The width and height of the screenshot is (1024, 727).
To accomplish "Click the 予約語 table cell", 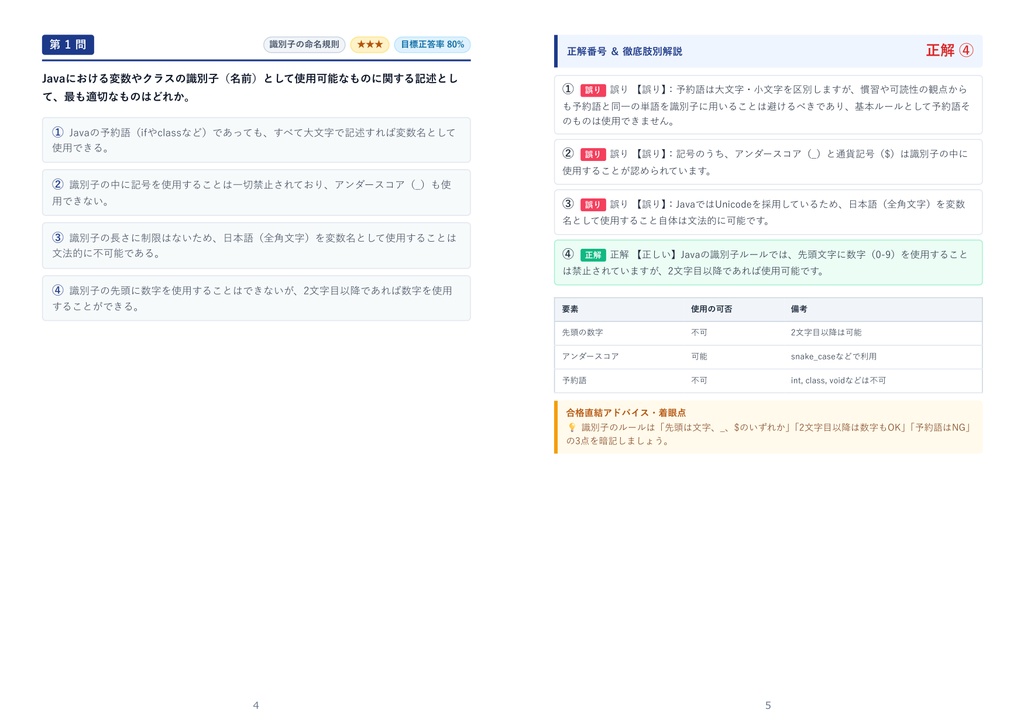I will [574, 380].
